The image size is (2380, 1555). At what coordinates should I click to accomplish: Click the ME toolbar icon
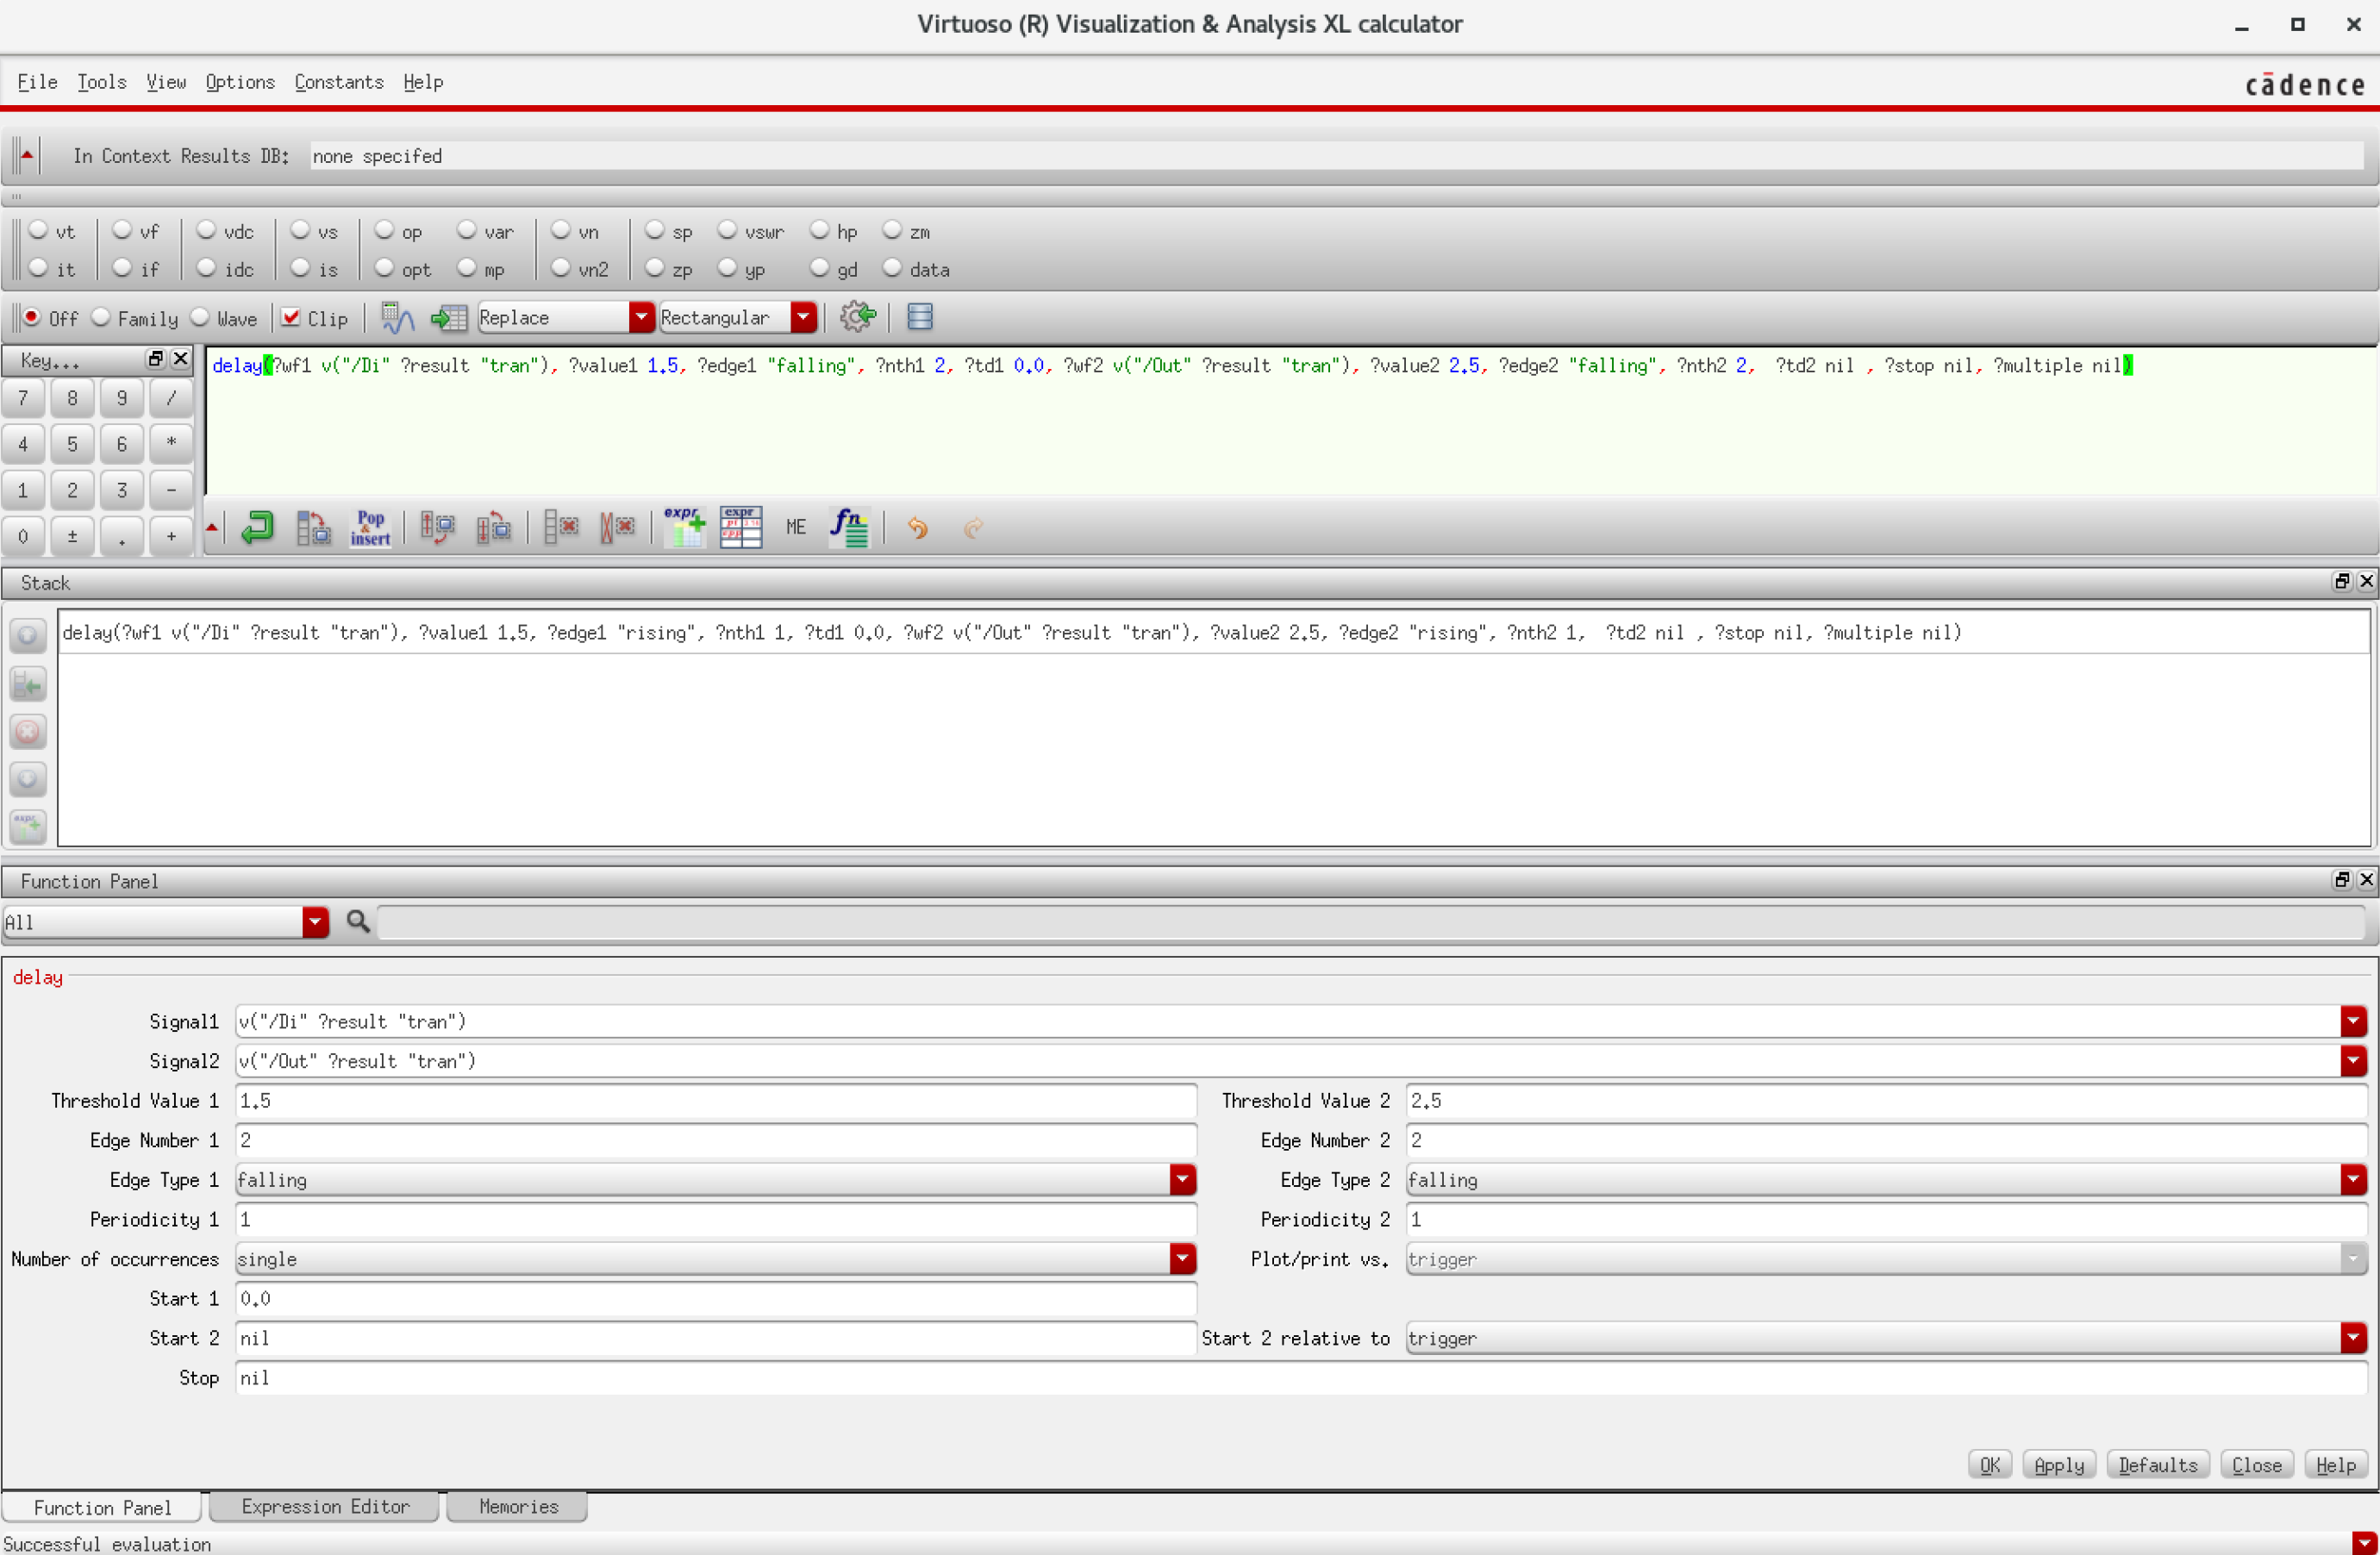(x=795, y=527)
